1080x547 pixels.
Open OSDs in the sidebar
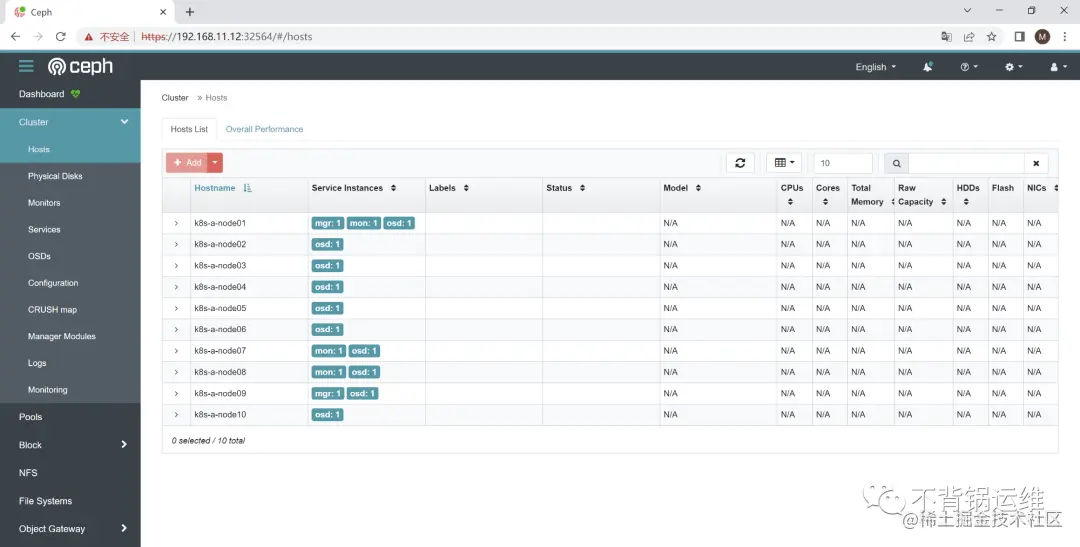coord(39,256)
